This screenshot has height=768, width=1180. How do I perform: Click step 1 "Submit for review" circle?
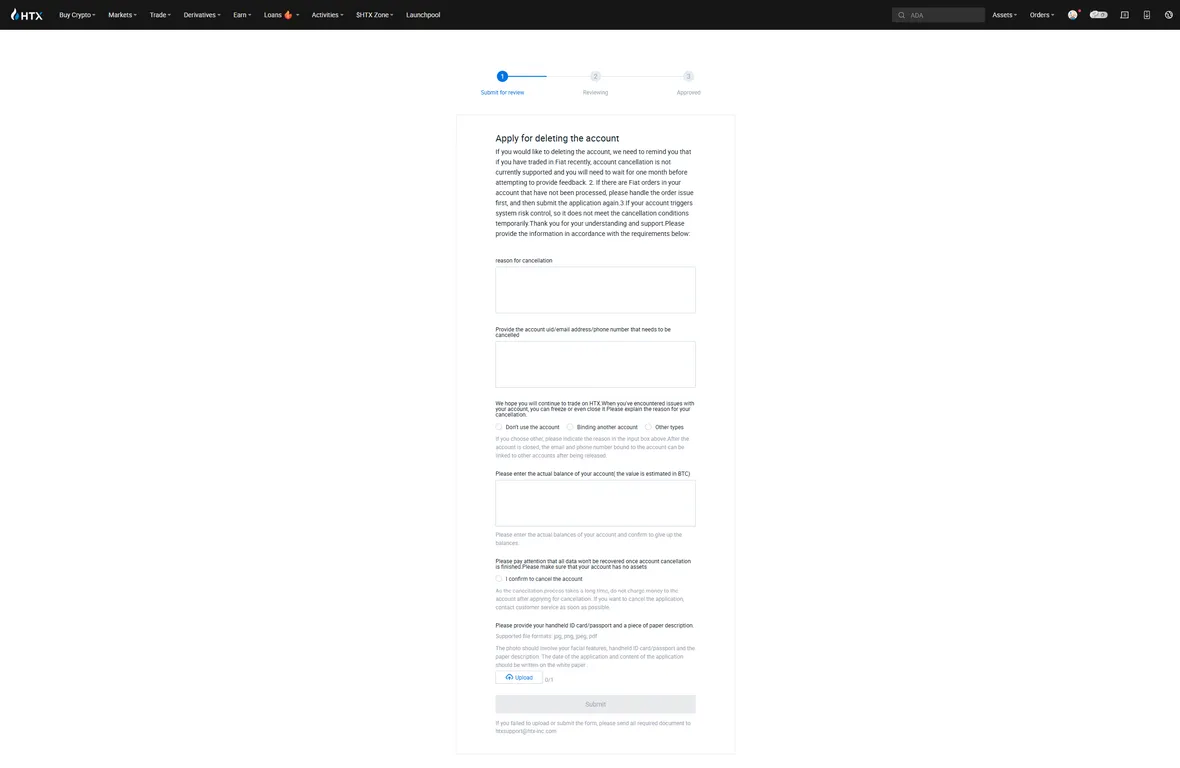(x=502, y=76)
